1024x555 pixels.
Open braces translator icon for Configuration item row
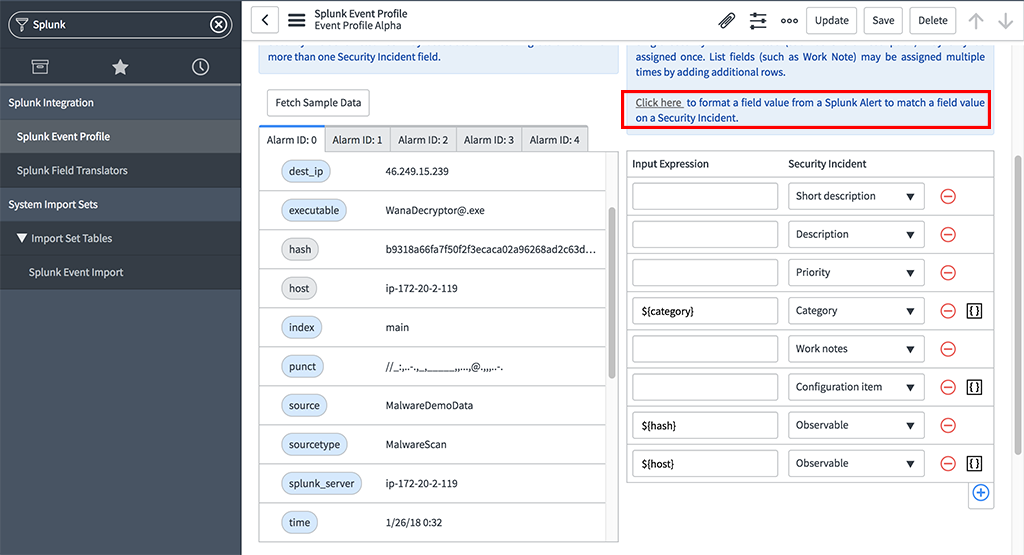click(974, 387)
